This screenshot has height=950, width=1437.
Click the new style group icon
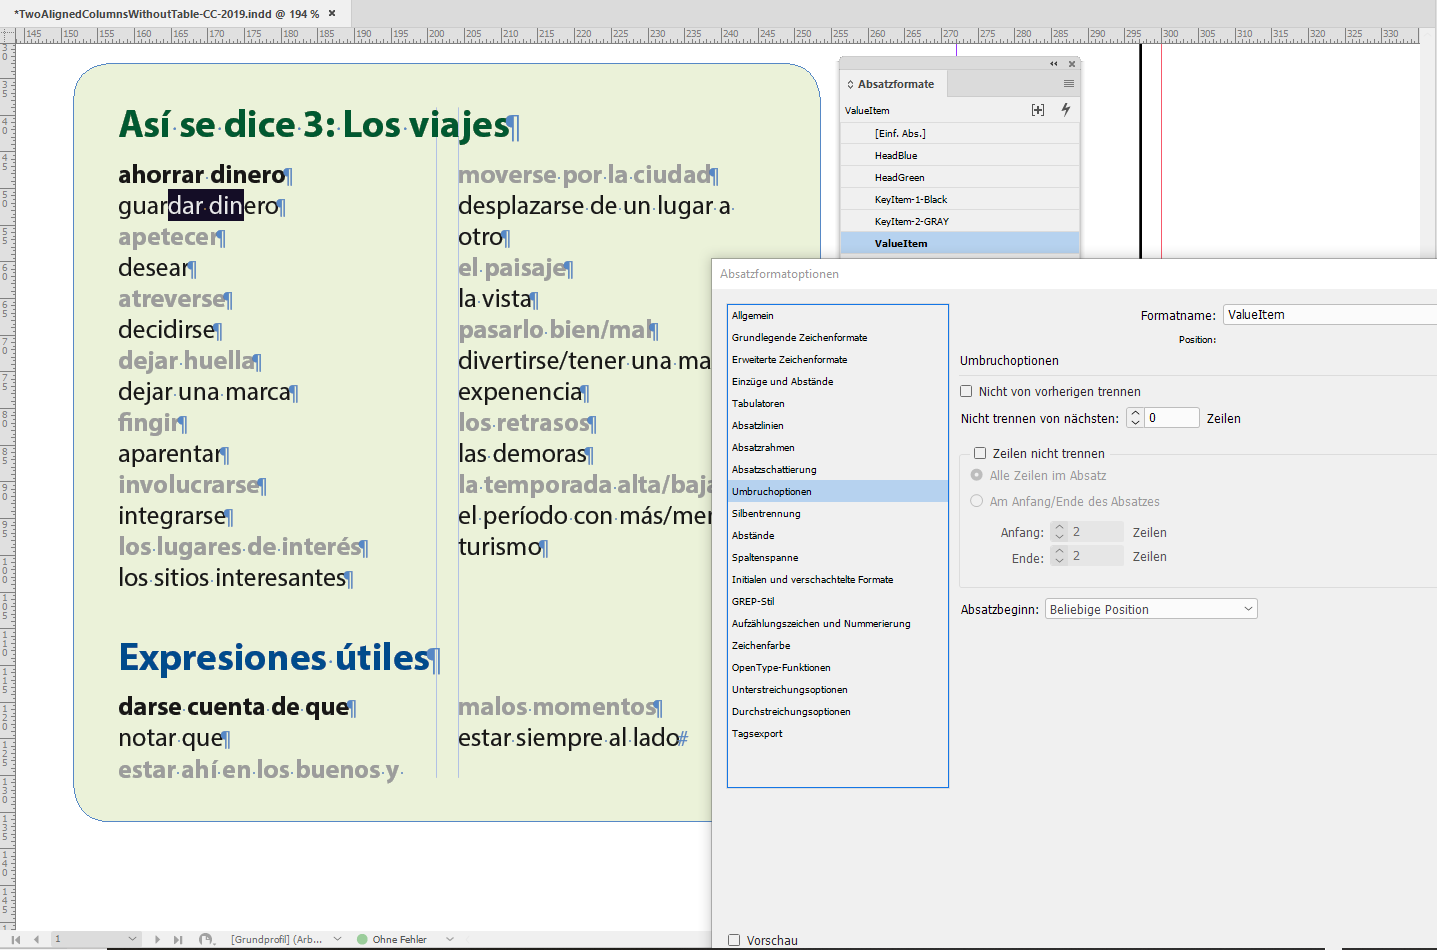pyautogui.click(x=1038, y=110)
